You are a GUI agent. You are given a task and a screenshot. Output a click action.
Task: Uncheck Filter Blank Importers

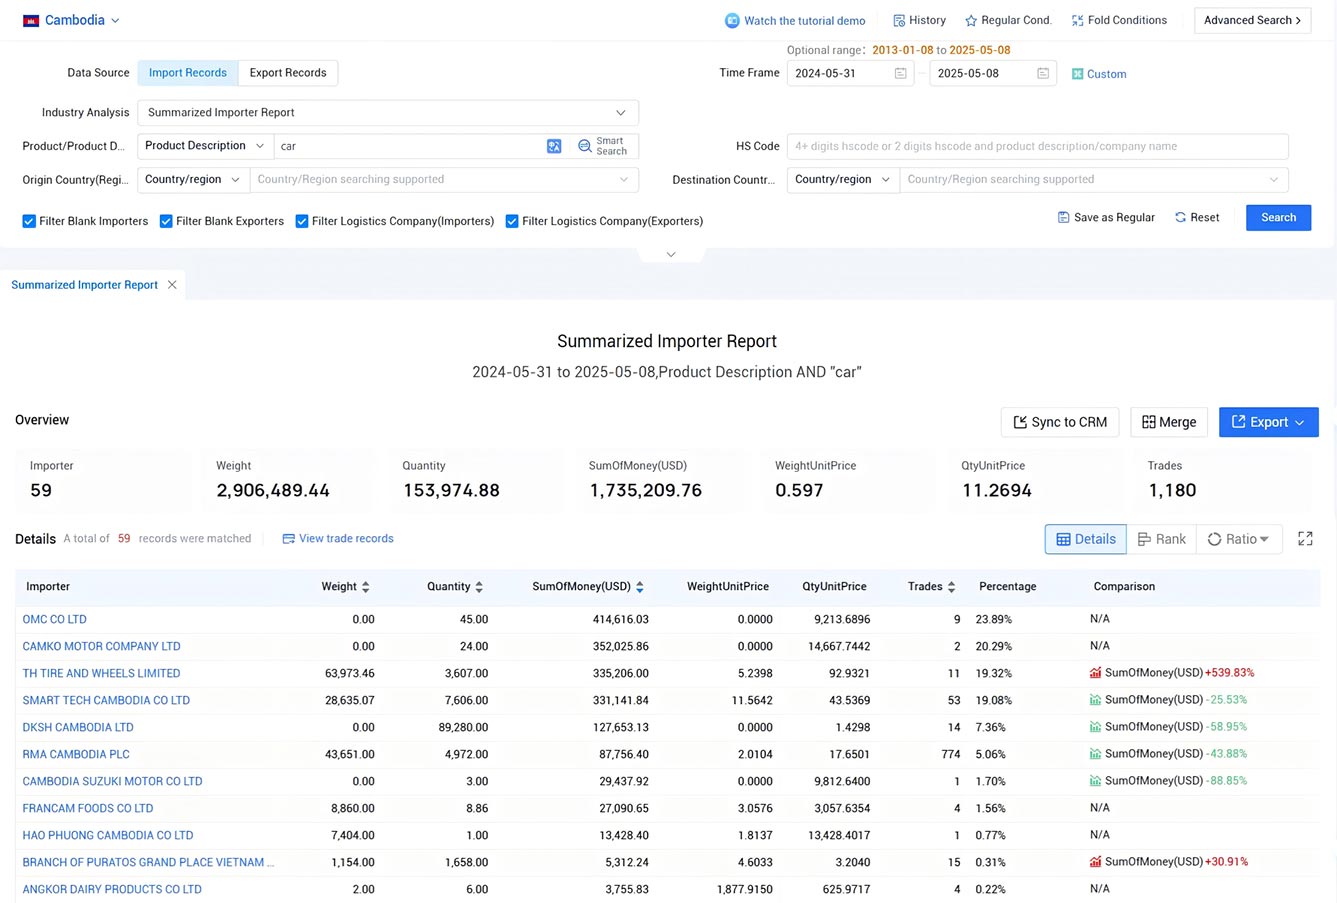point(29,221)
